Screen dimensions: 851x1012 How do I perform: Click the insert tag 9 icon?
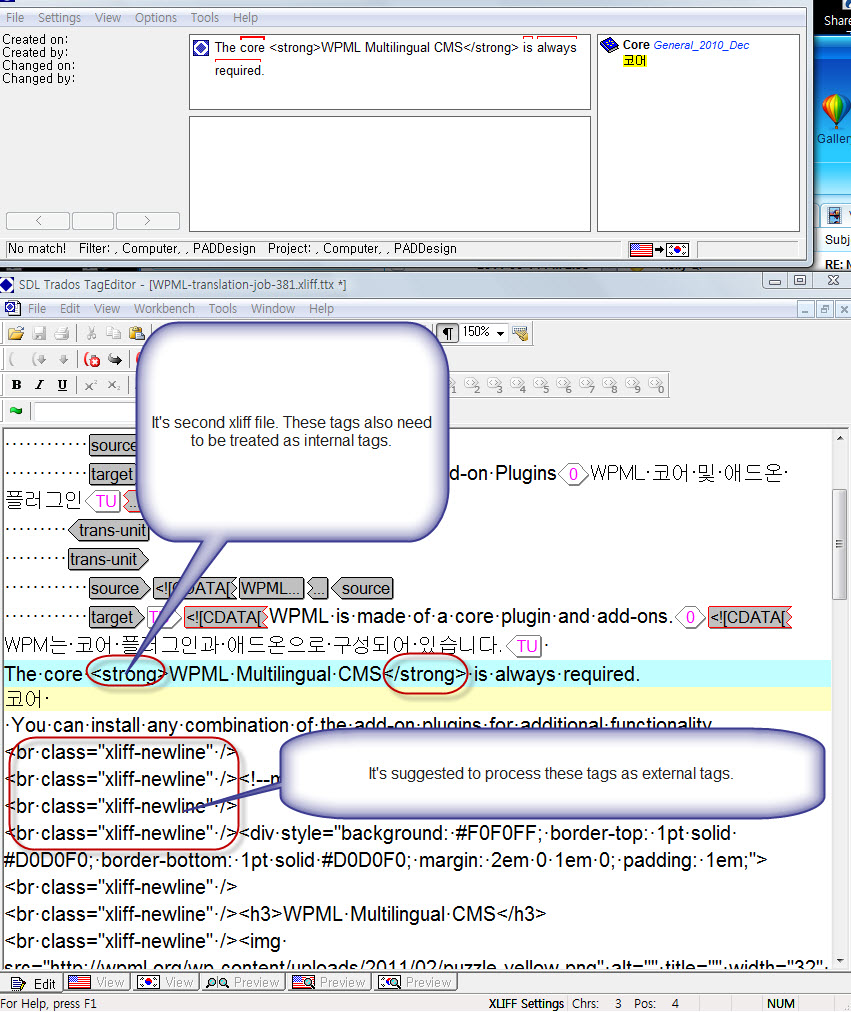[633, 385]
